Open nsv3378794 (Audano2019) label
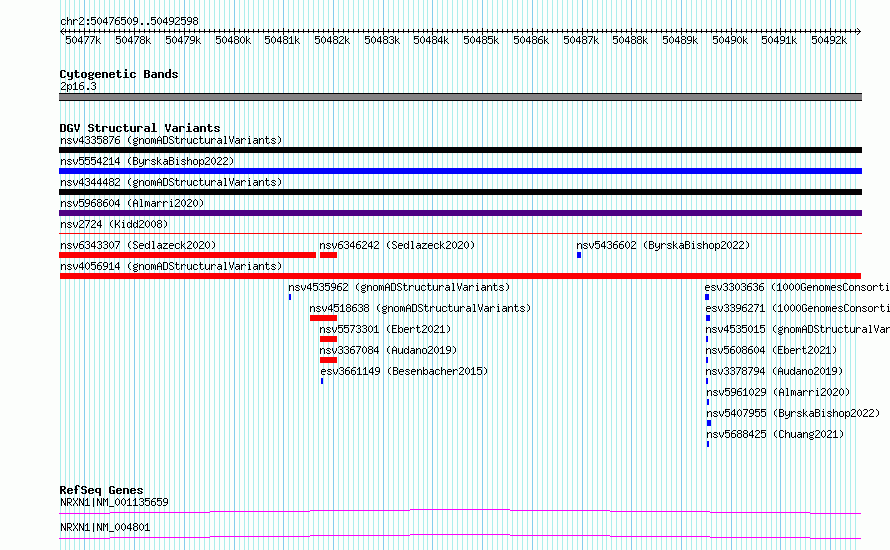 point(774,371)
